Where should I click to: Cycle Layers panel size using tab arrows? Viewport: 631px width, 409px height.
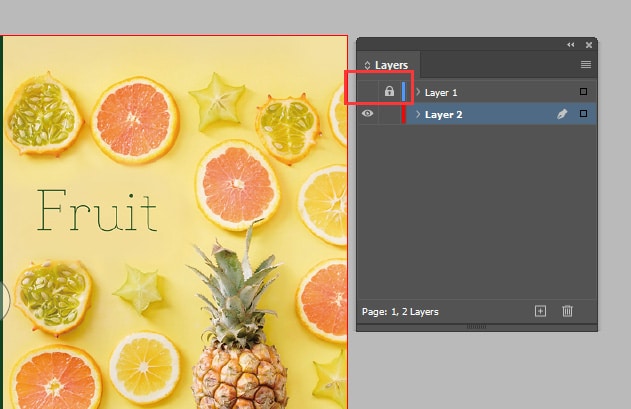click(367, 65)
